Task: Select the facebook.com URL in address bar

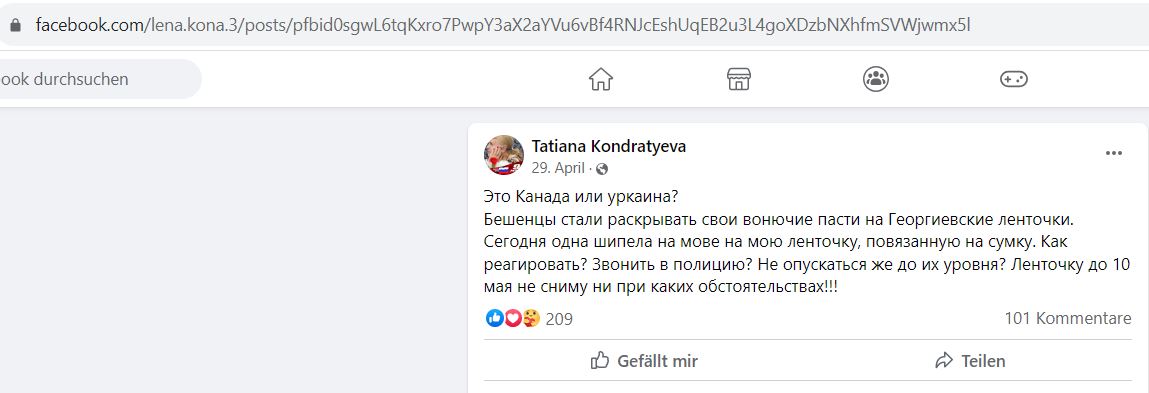Action: tap(503, 25)
